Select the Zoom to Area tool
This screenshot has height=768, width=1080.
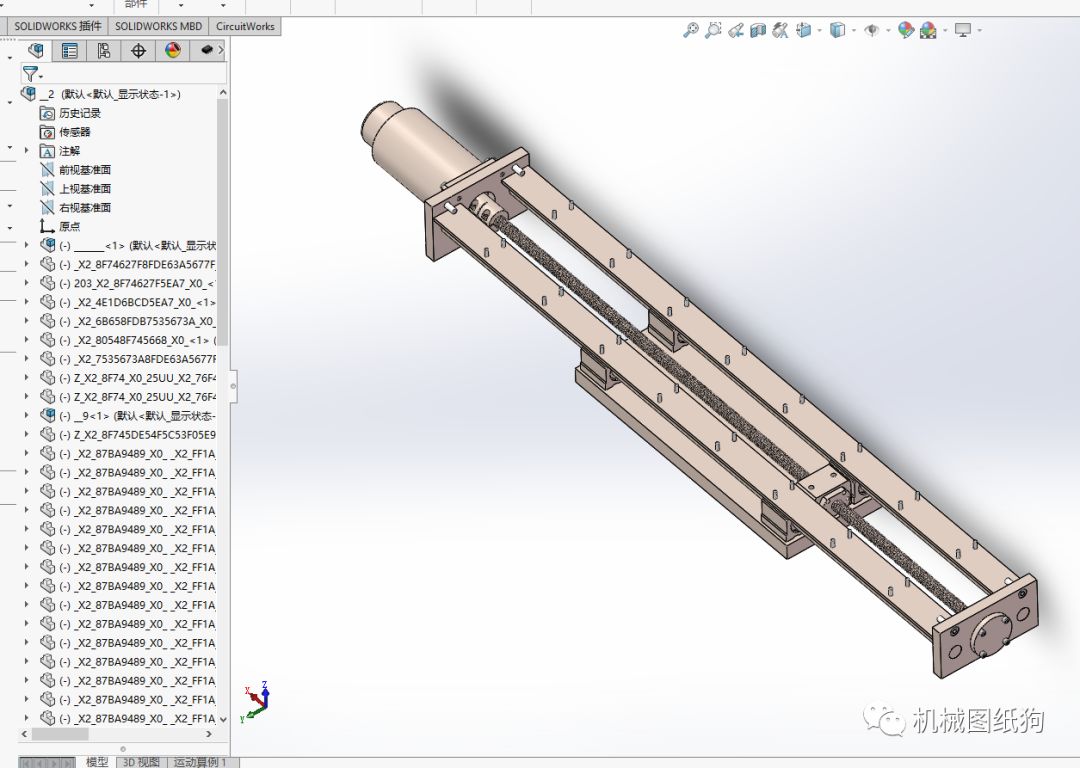pyautogui.click(x=713, y=30)
